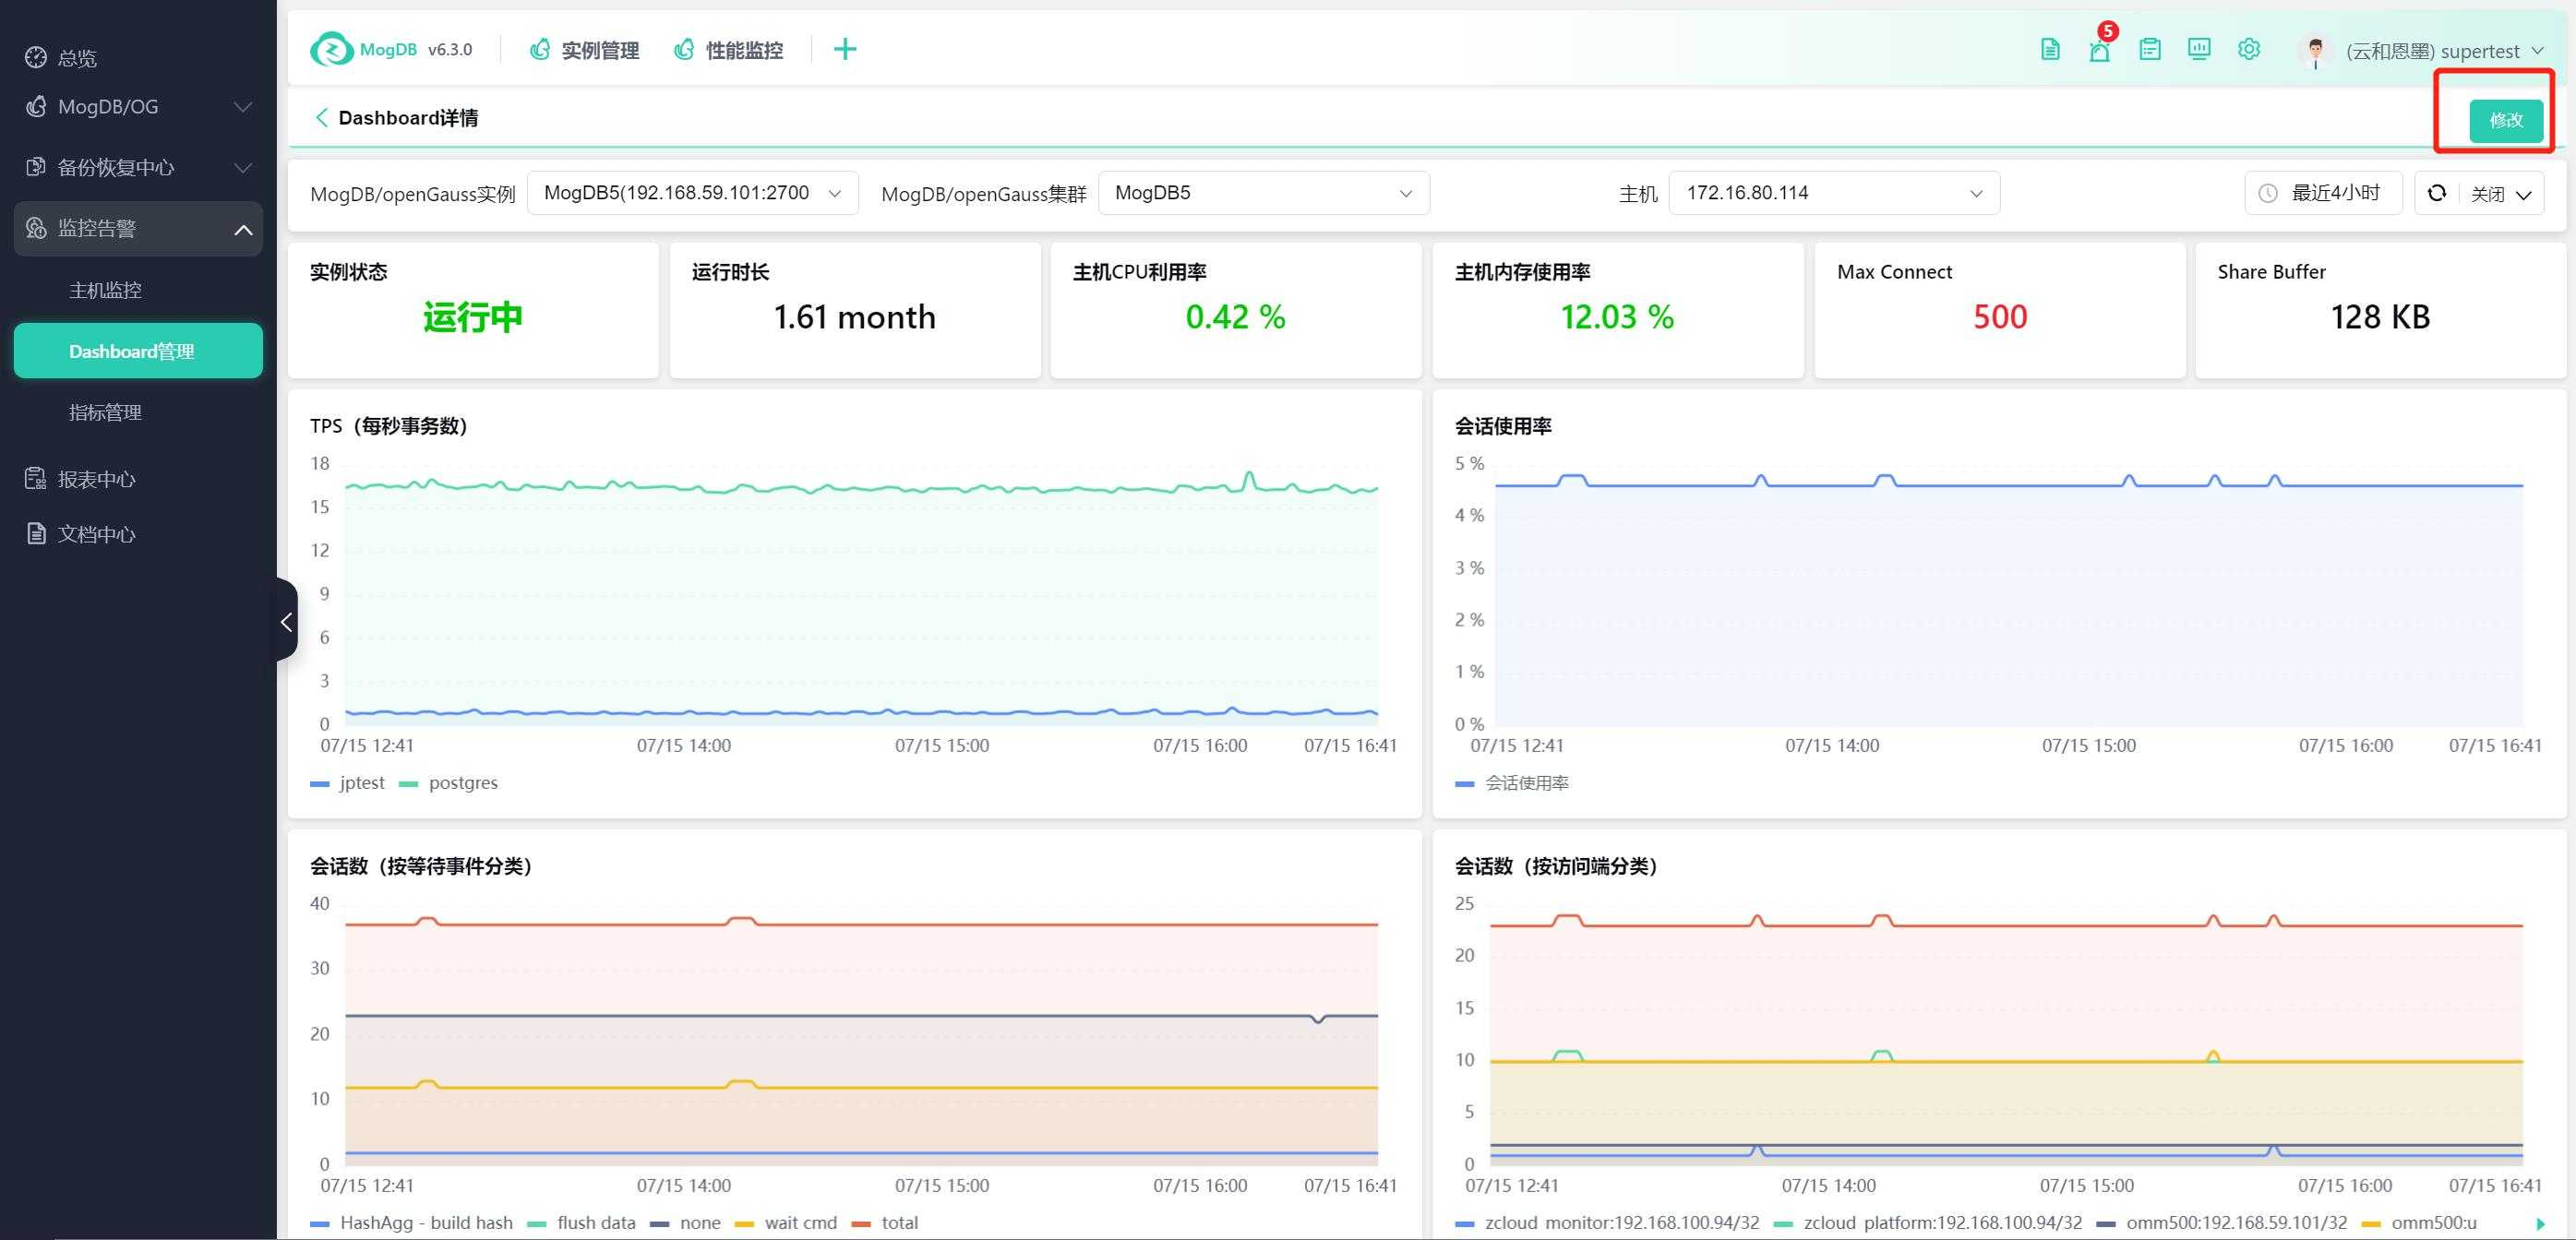
Task: Expand MogDB/OG sidebar menu
Action: click(138, 107)
